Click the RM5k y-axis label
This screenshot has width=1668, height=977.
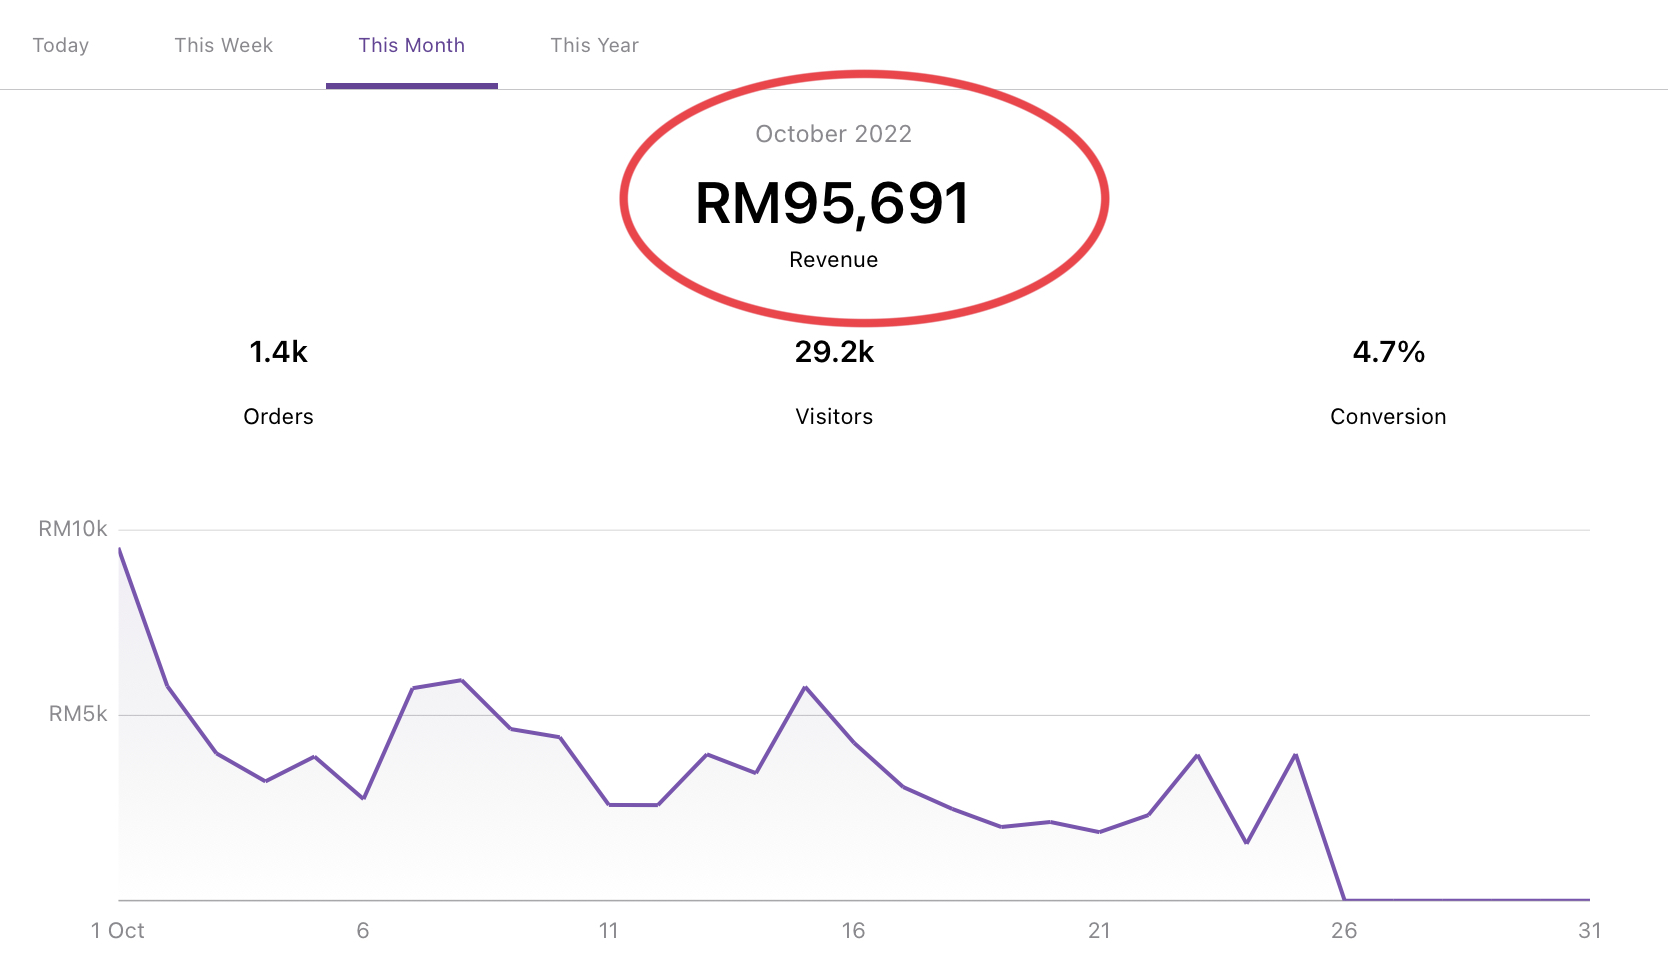click(78, 714)
